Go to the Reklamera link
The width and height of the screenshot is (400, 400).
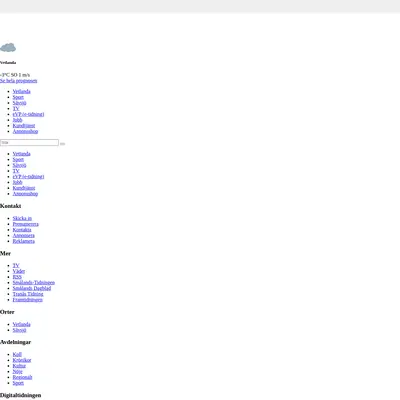[x=24, y=241]
